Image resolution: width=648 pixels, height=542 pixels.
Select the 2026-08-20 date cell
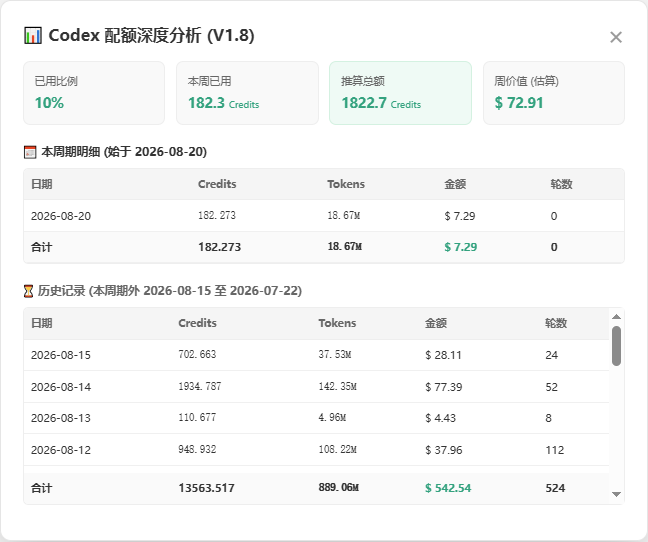click(x=61, y=216)
